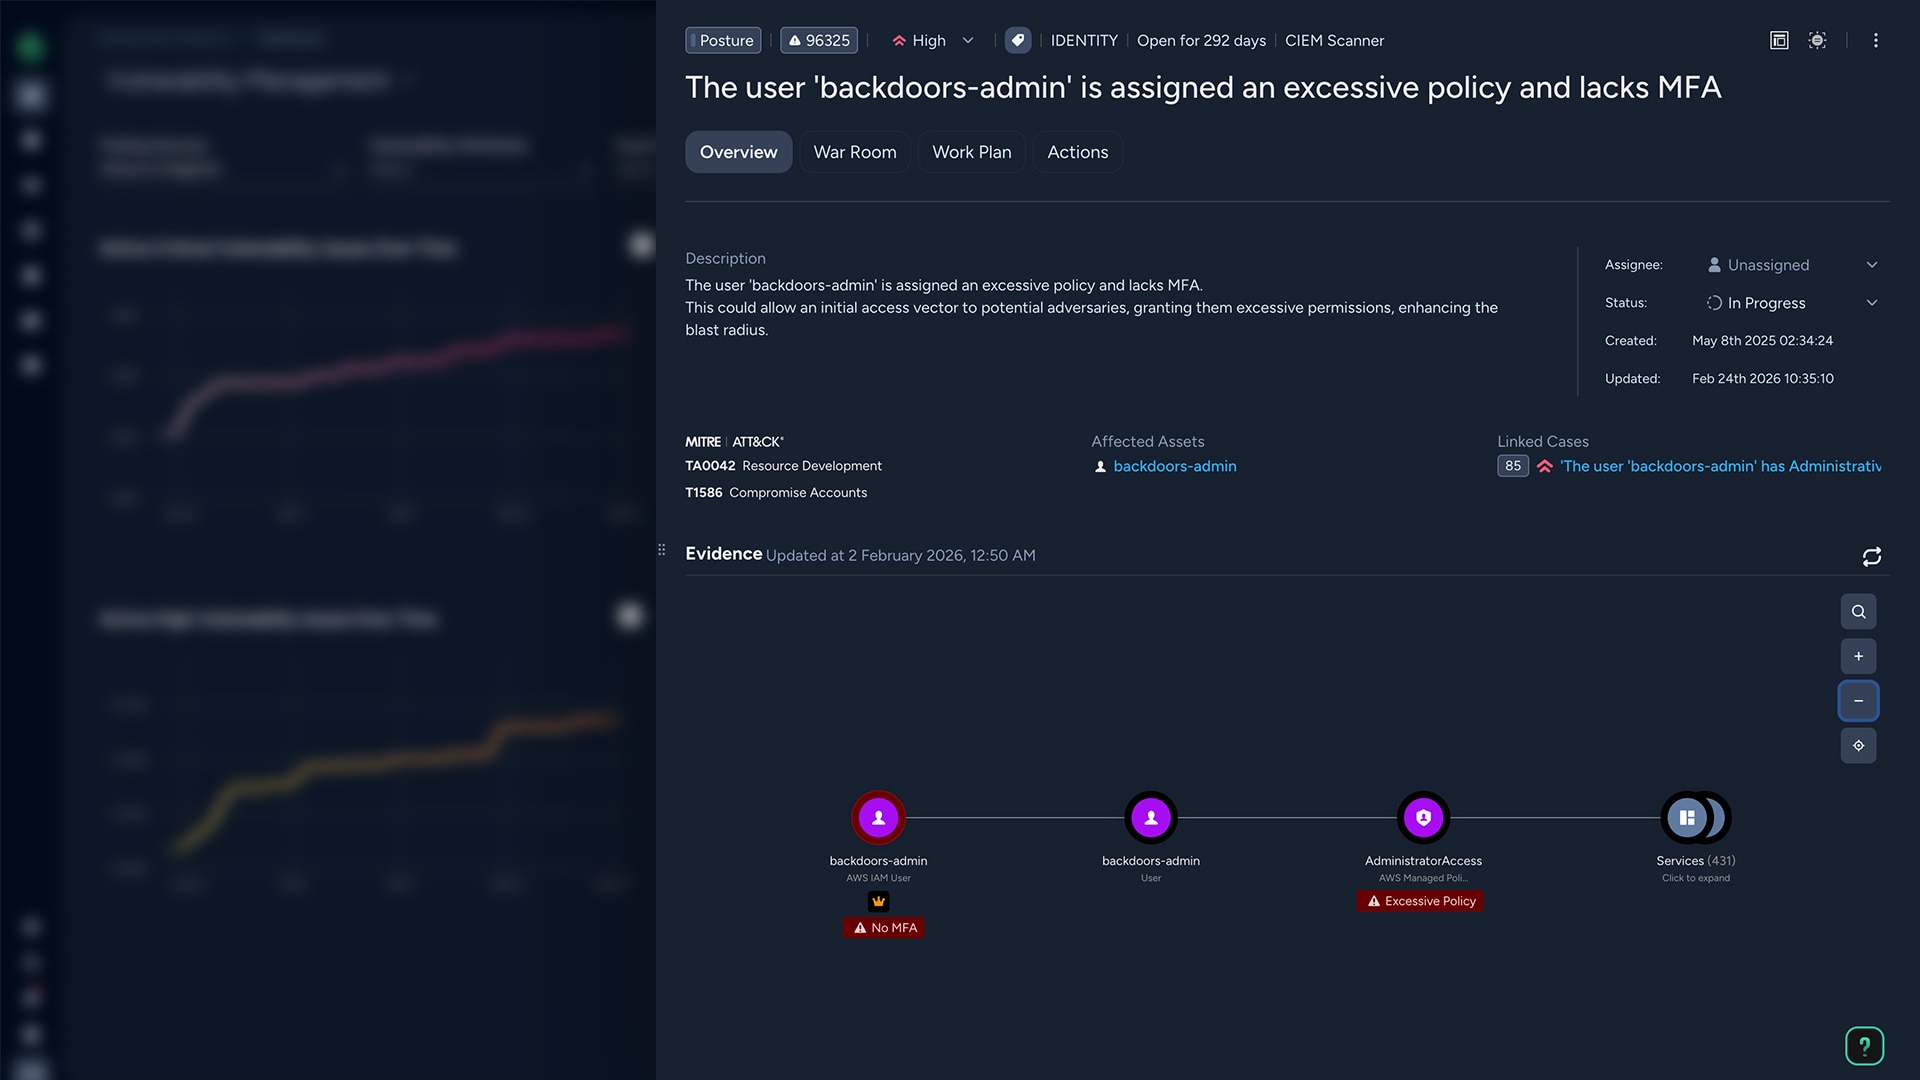This screenshot has width=1920, height=1080.
Task: Open the linked case about Administrative access
Action: (x=1720, y=466)
